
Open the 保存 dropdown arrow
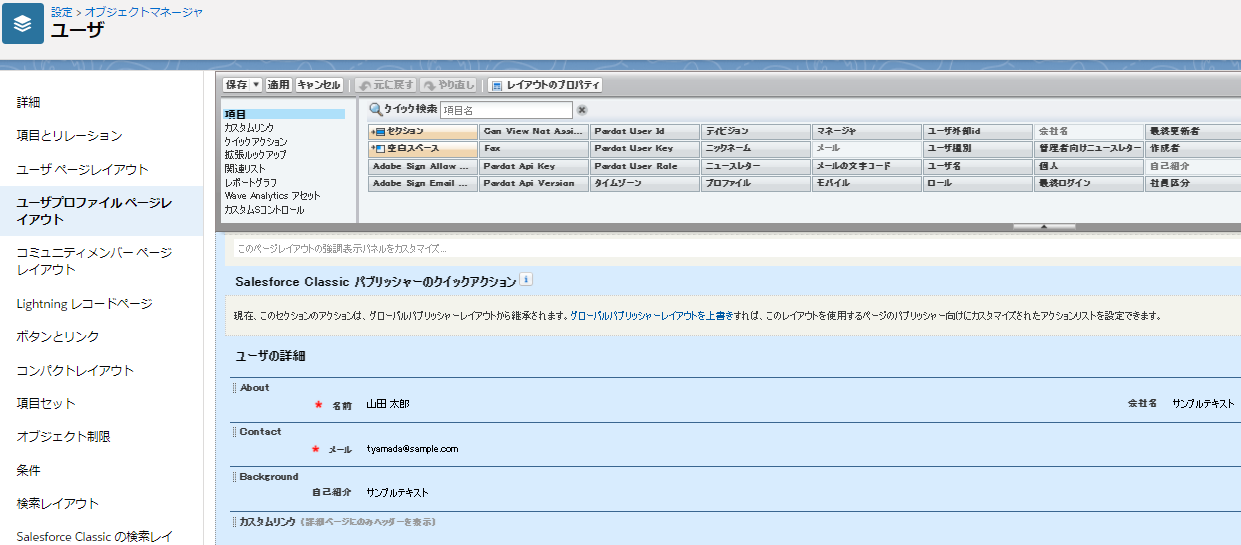(x=256, y=85)
